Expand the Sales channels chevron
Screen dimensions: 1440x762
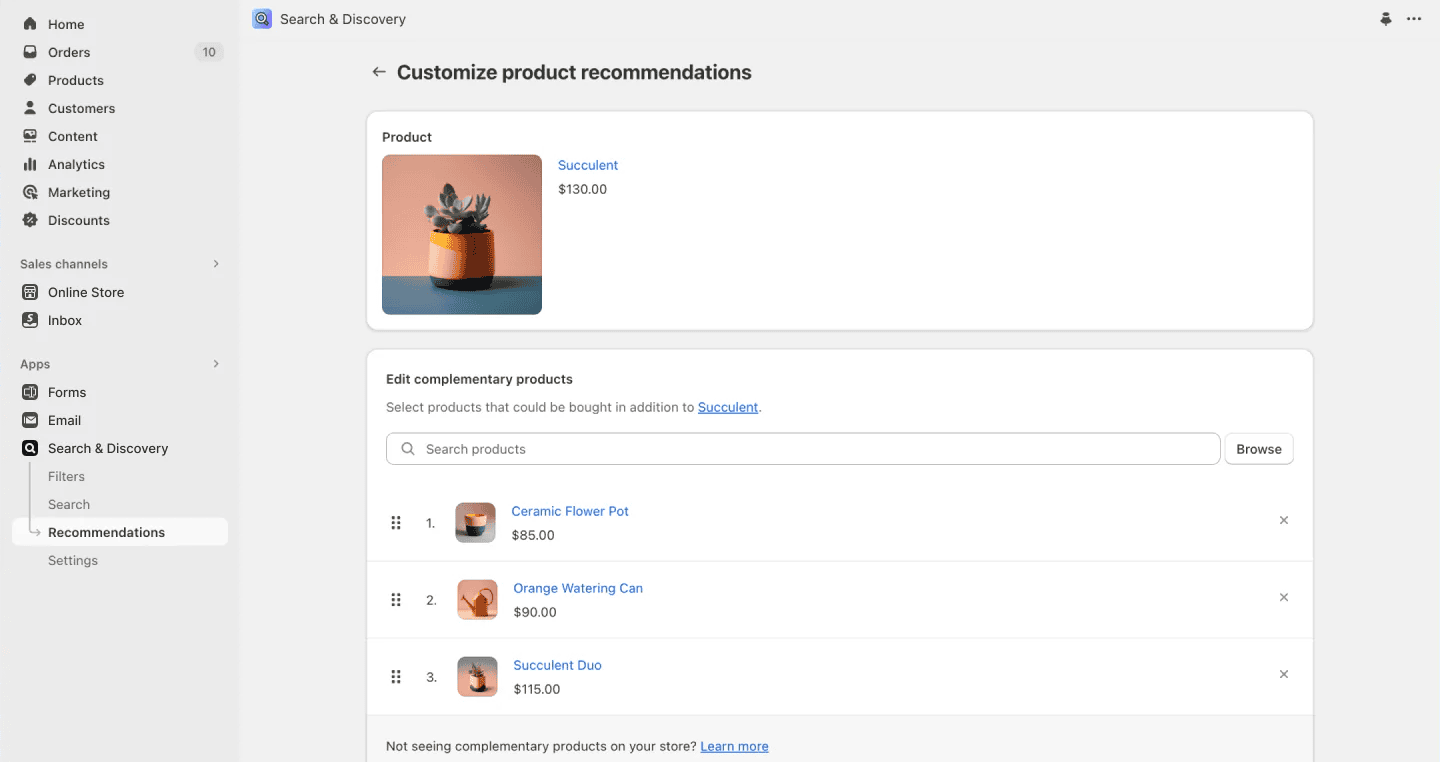coord(216,264)
